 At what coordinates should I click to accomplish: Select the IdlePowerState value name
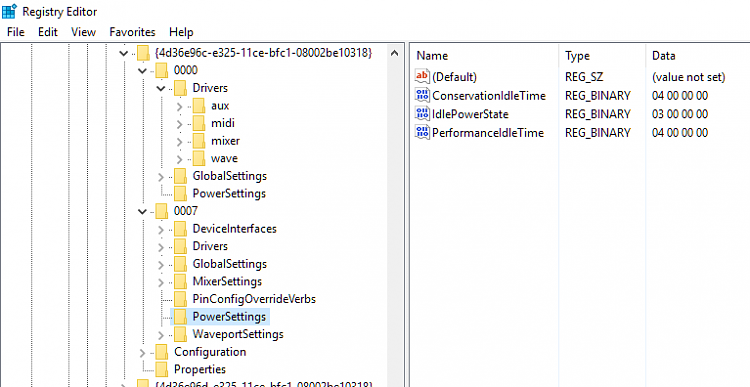(470, 114)
